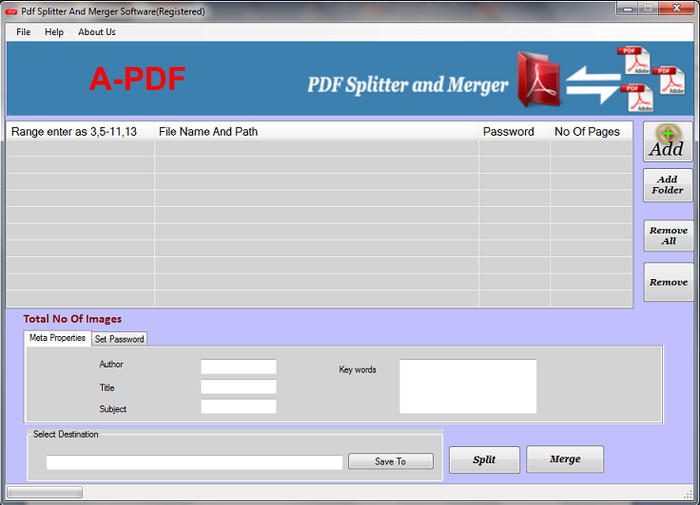Open the File menu

click(x=23, y=32)
